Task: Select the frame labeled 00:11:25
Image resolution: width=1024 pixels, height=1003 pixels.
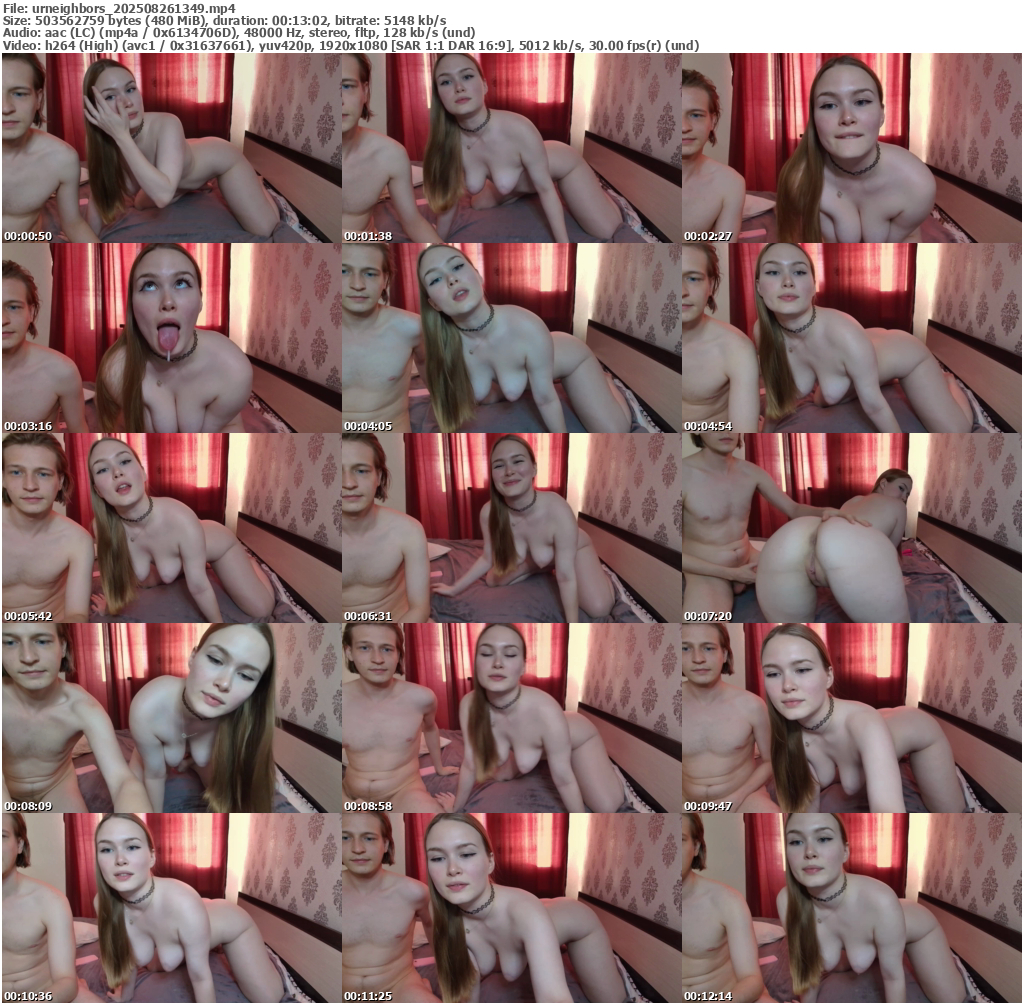Action: pos(511,907)
